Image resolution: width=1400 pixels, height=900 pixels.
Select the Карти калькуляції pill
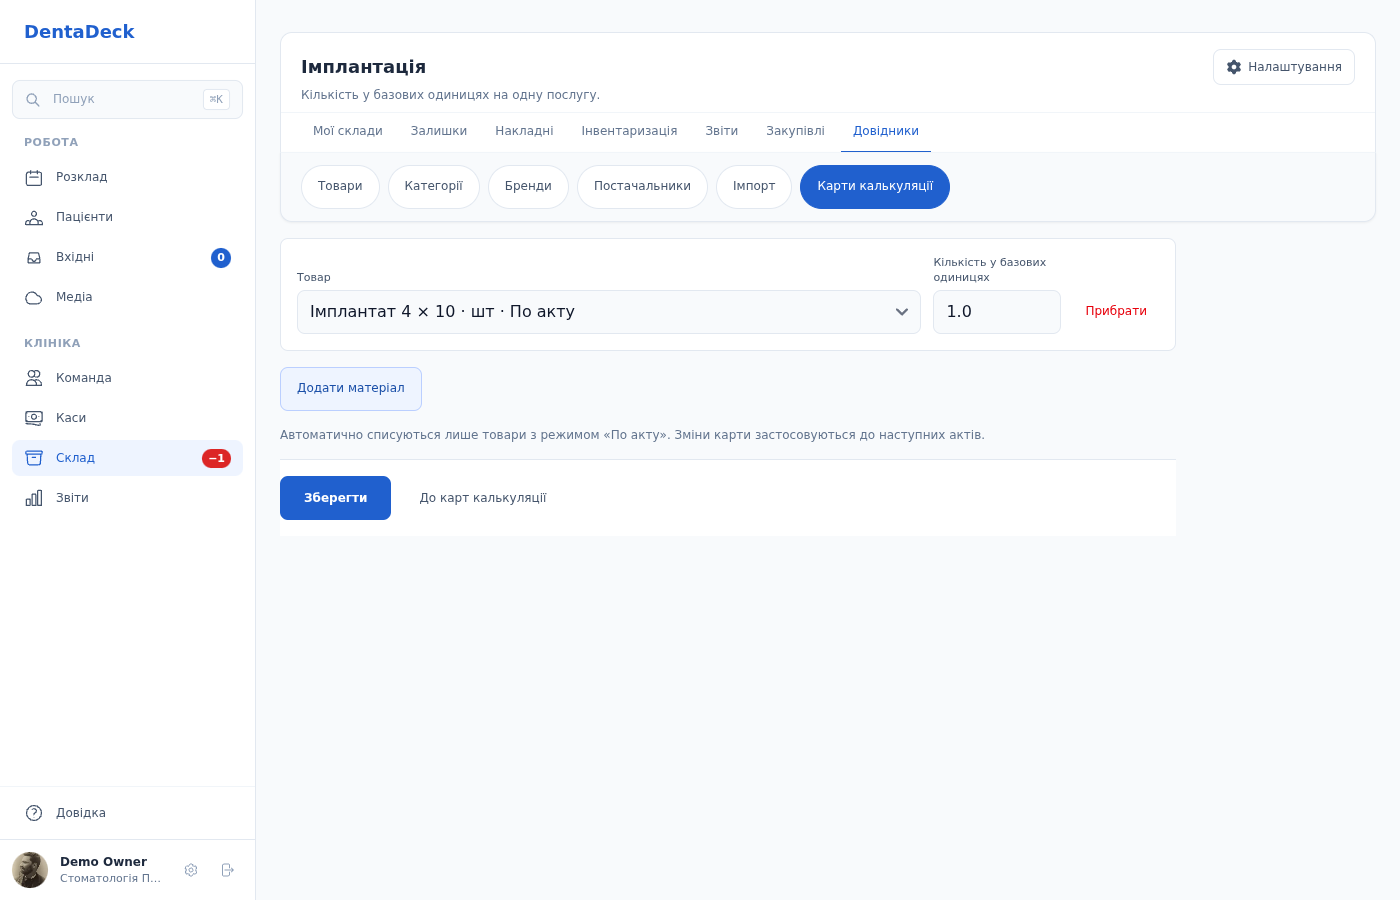(x=875, y=187)
